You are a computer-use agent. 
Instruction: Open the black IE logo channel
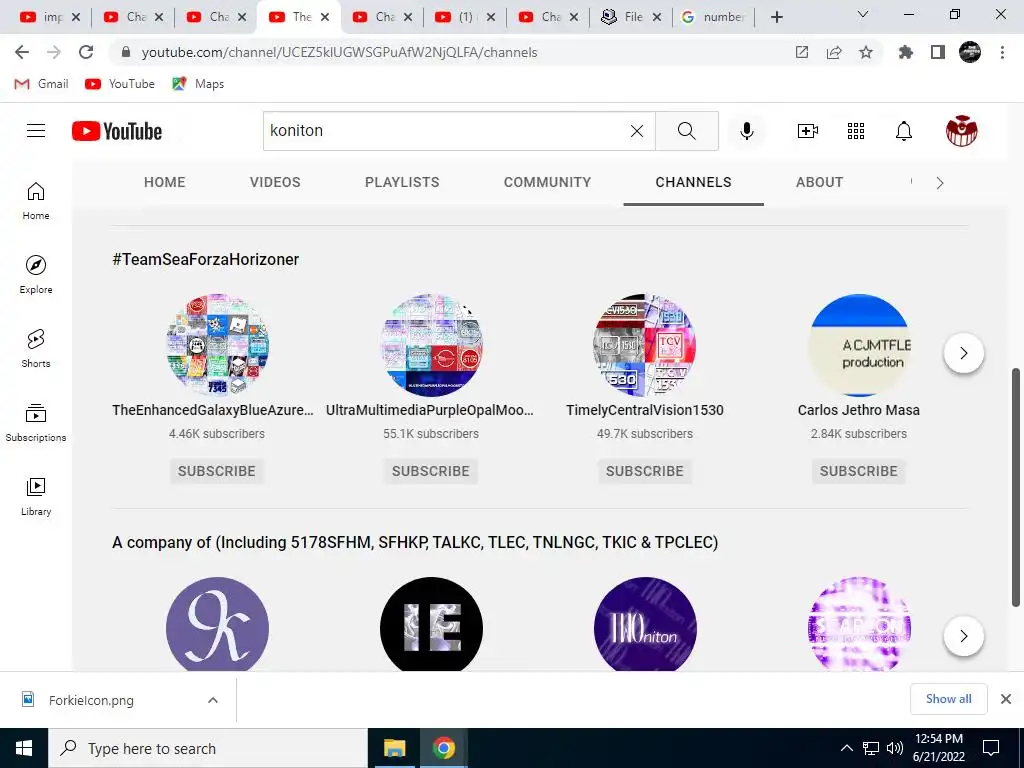click(431, 624)
